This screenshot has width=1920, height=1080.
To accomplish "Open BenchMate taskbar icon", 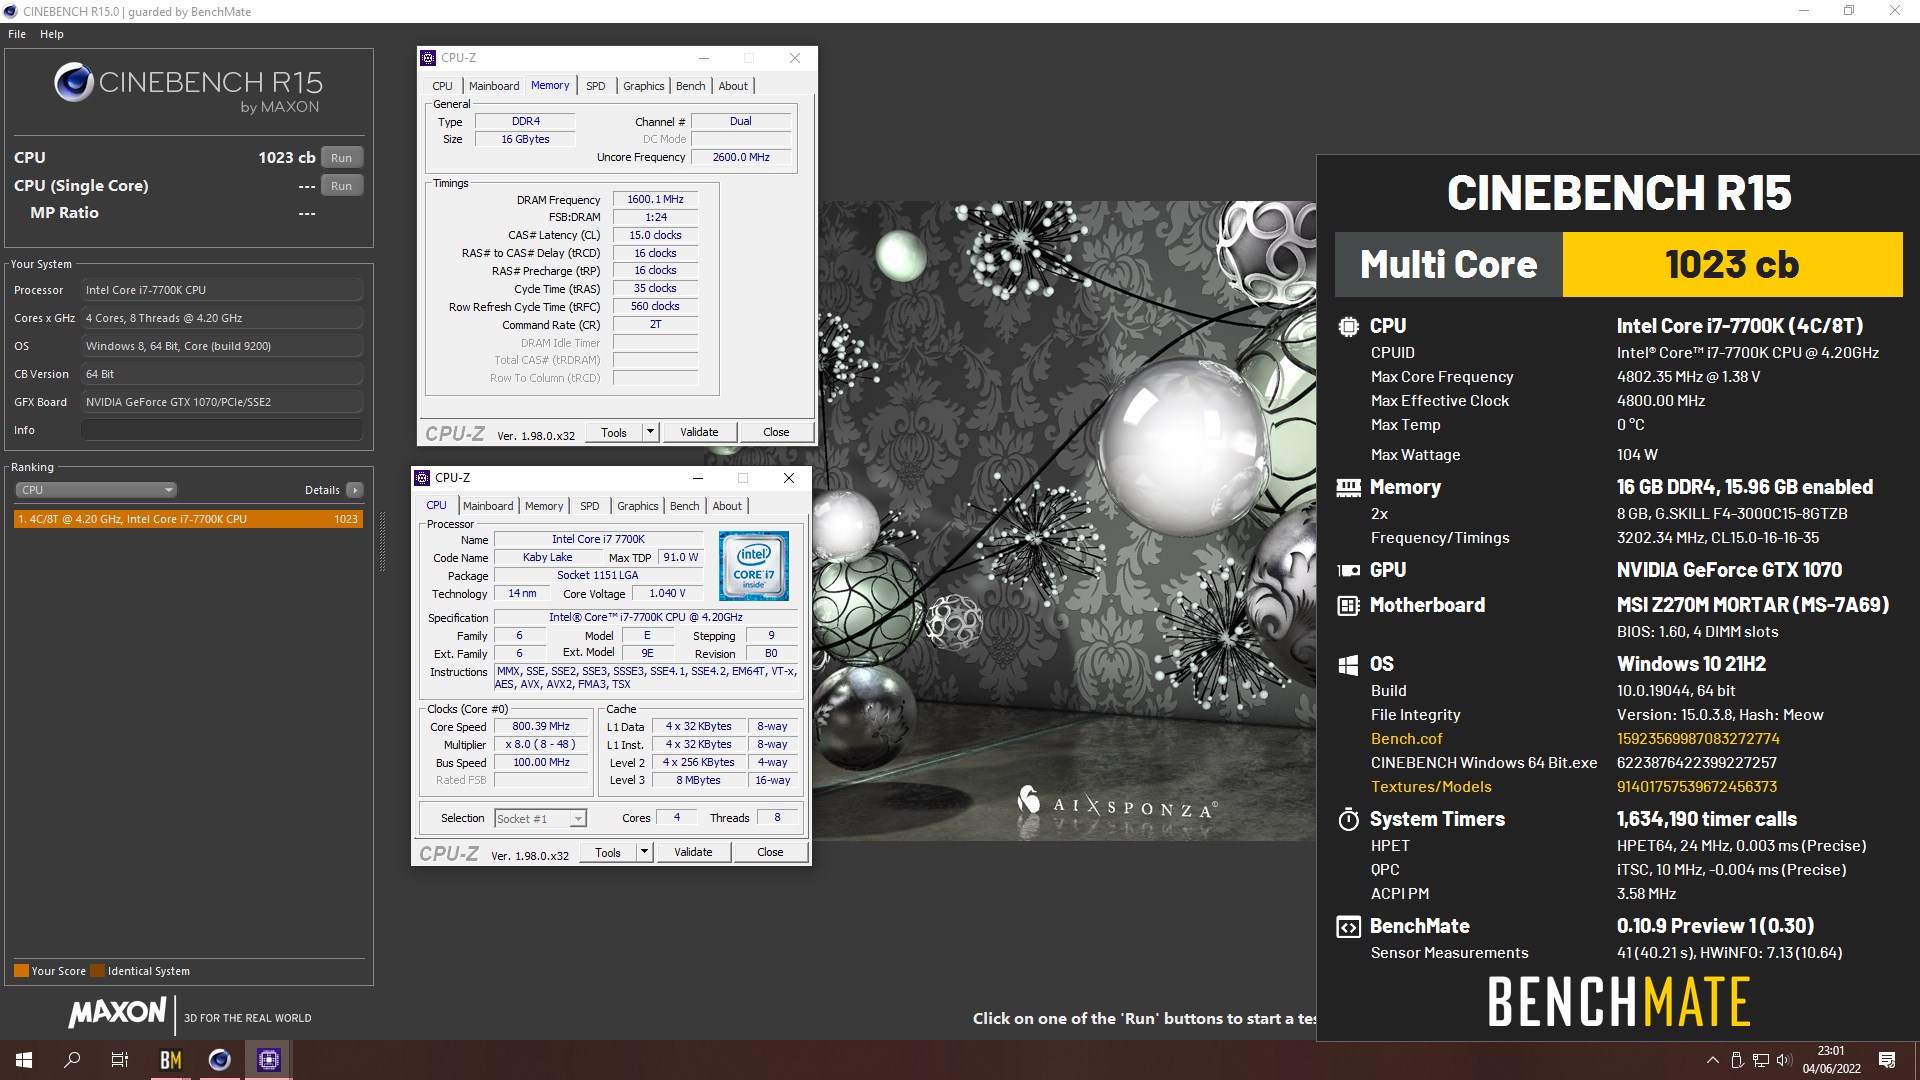I will click(x=171, y=1060).
